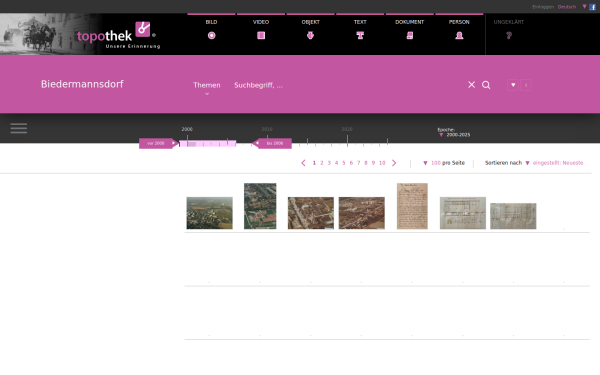Clear the search with X icon
The height and width of the screenshot is (375, 600).
471,85
